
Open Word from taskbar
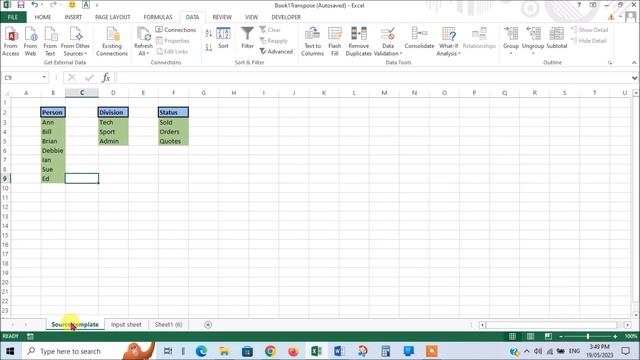coord(339,351)
